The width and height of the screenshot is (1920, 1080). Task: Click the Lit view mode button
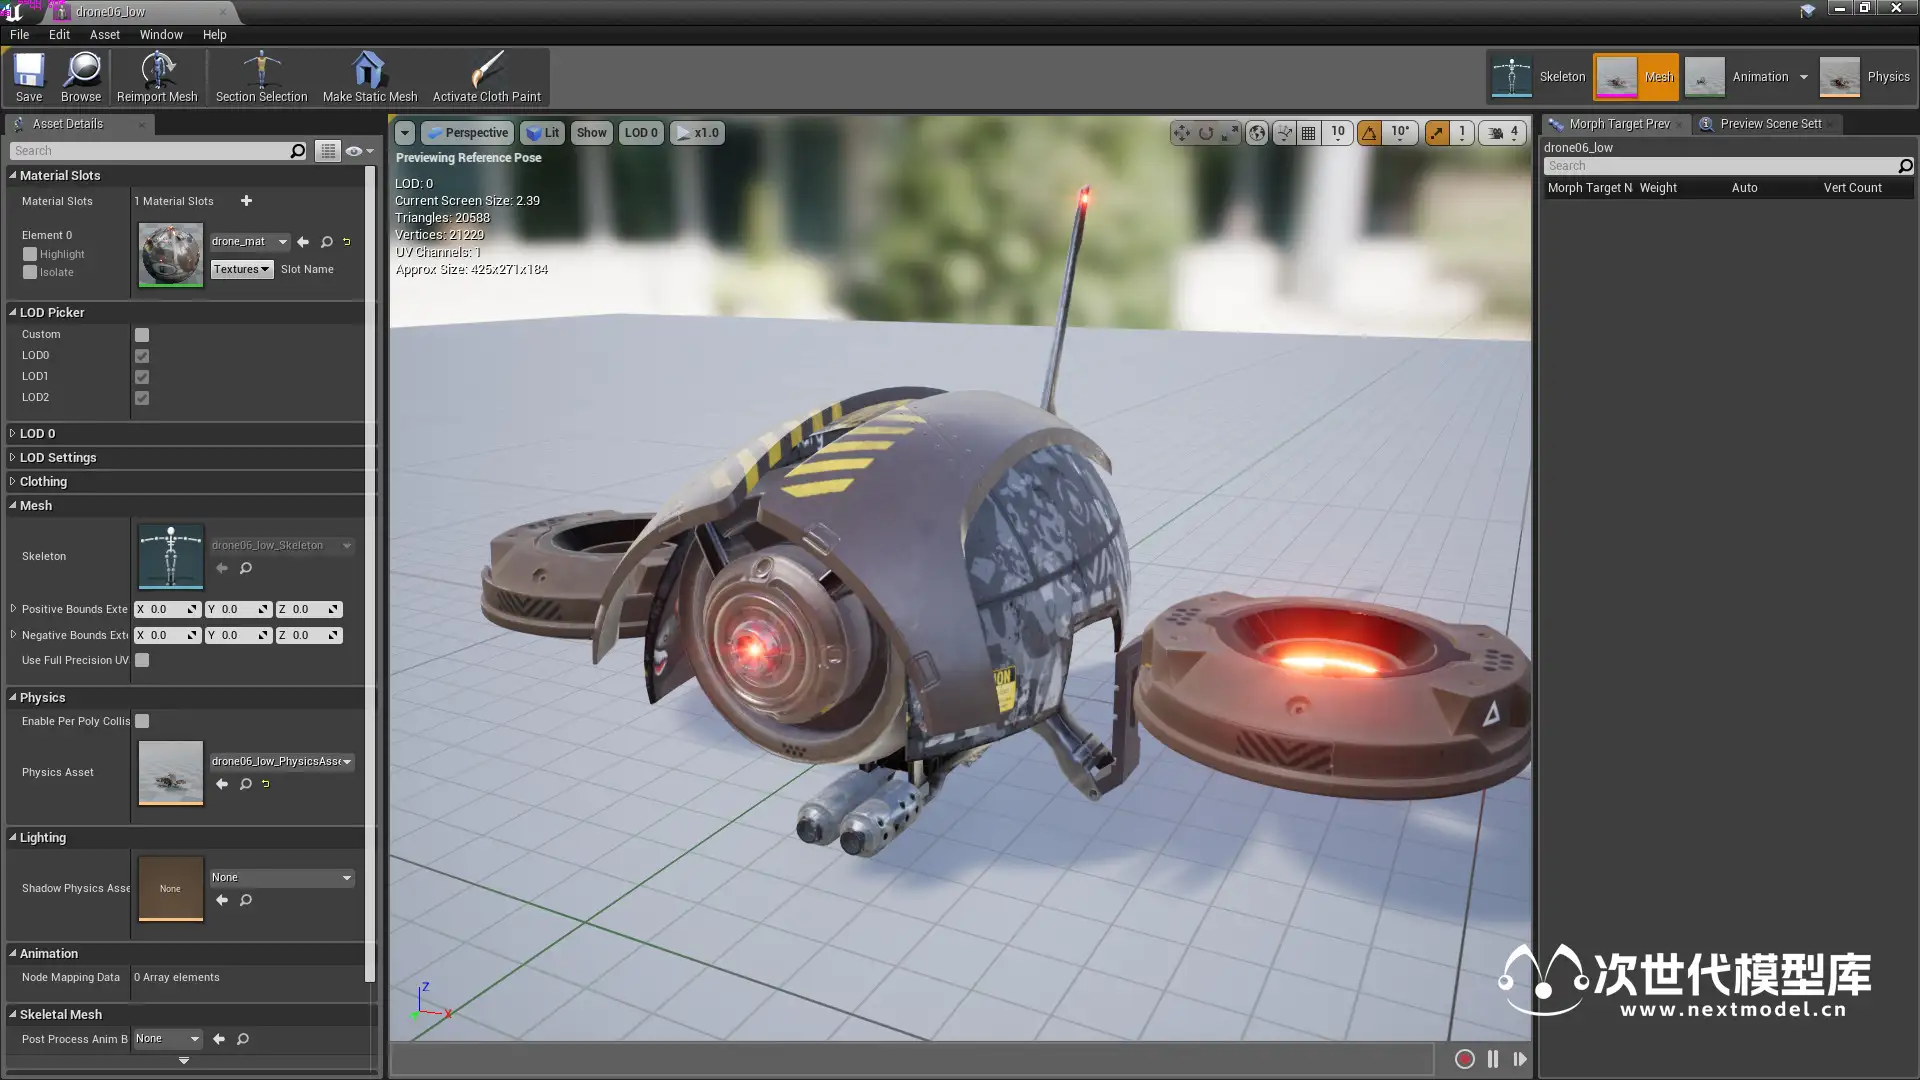tap(542, 133)
